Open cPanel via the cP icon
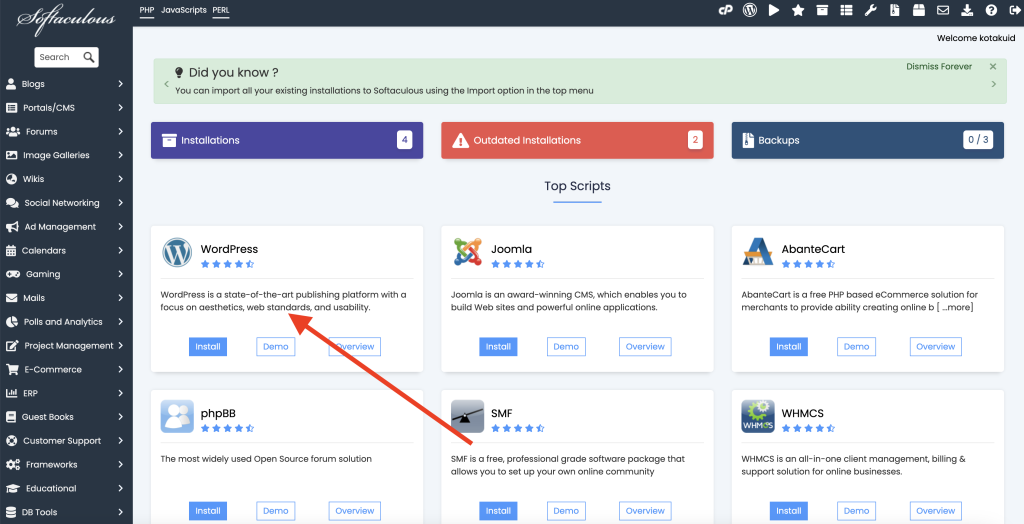1024x524 pixels. click(725, 10)
